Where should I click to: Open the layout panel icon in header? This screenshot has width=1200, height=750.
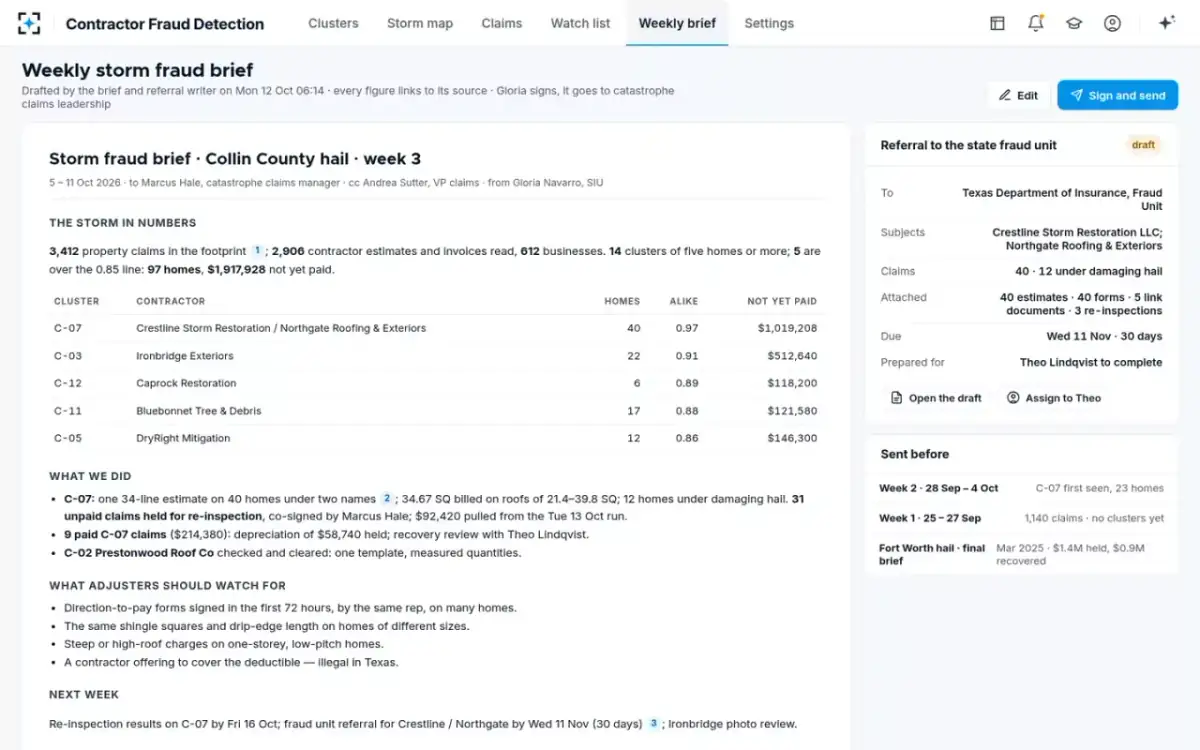997,23
